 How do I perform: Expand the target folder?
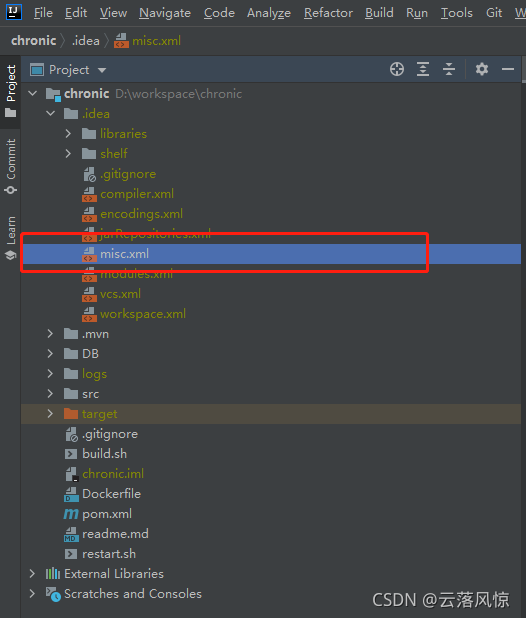tap(50, 414)
